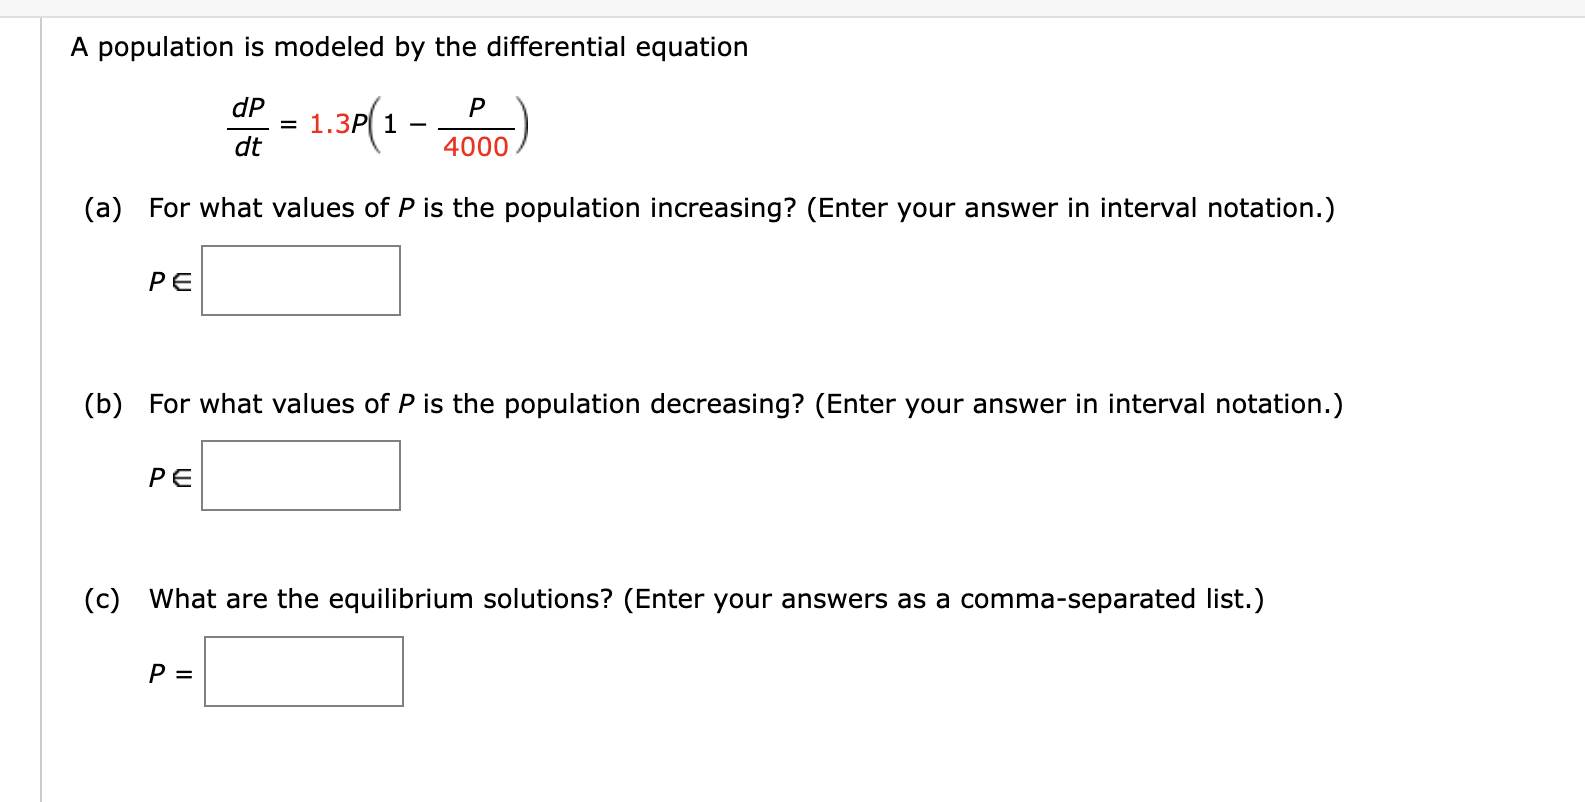
Task: Click the '(c)' label marker
Action: tap(103, 598)
